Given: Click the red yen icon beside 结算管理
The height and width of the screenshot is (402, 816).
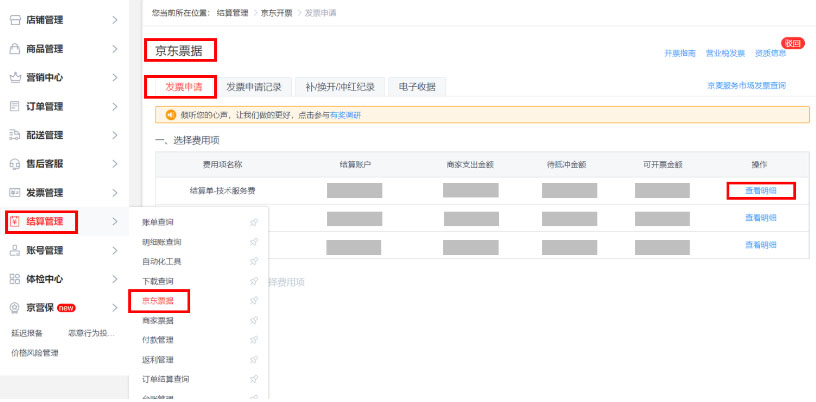Looking at the screenshot, I should pos(15,221).
